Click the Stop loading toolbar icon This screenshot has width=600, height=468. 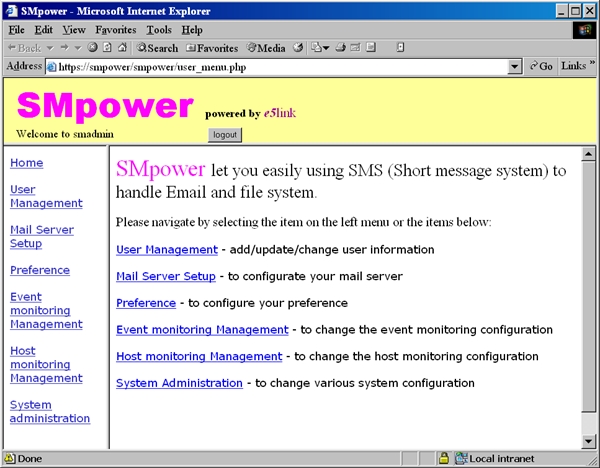pyautogui.click(x=92, y=47)
